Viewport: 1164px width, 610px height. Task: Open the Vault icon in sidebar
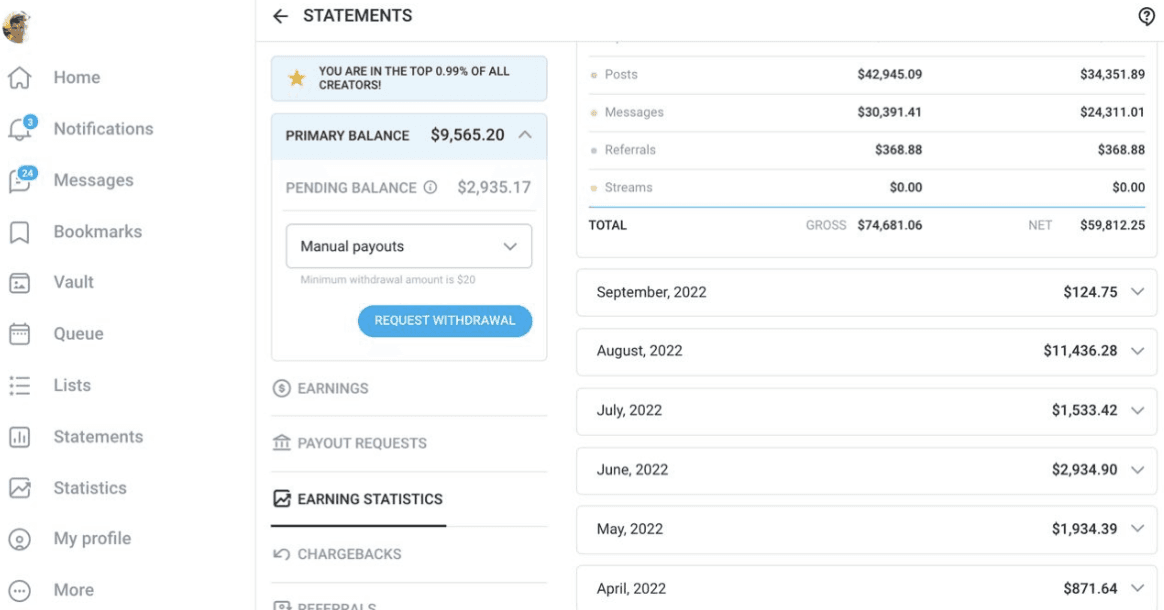tap(19, 283)
